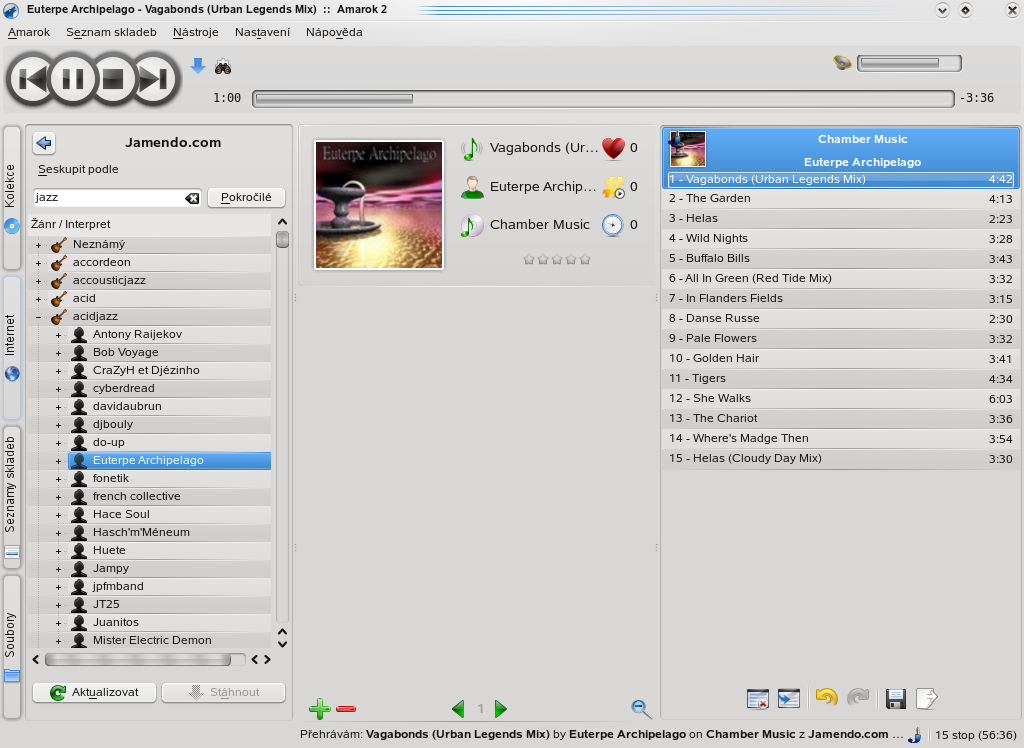Pause playback with the pause button
This screenshot has height=748, width=1024.
point(72,79)
